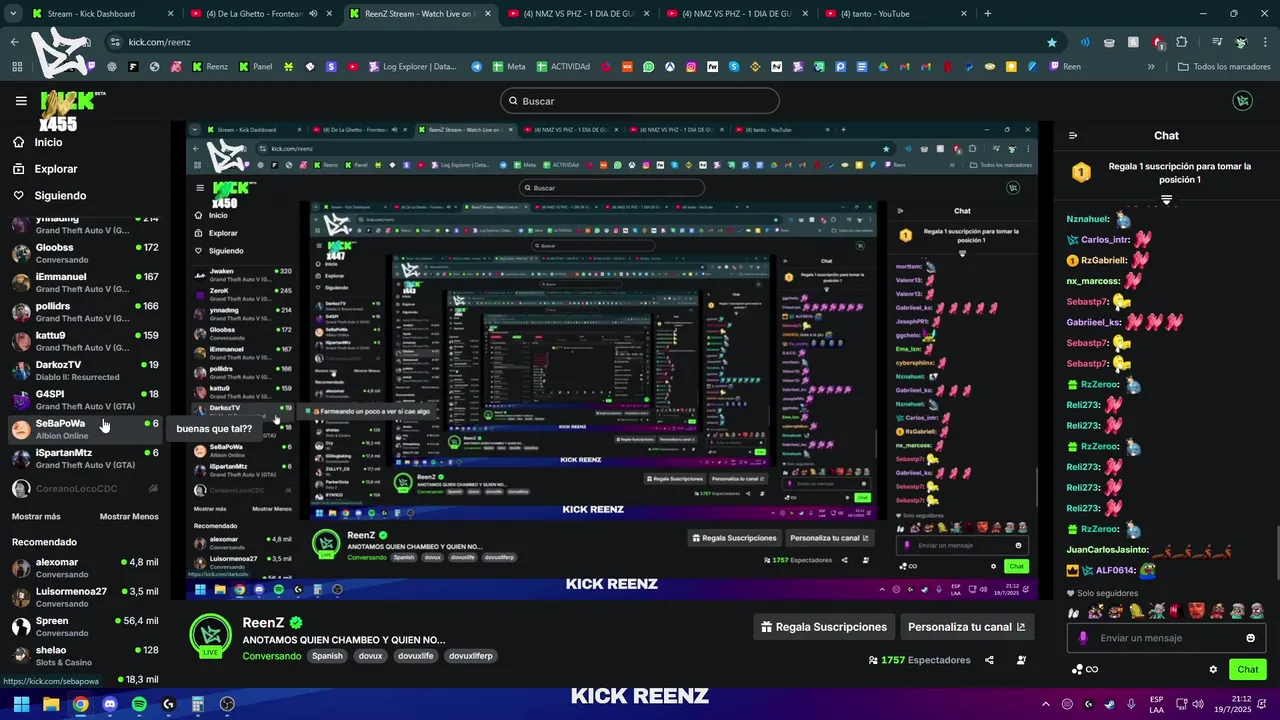Open Telegram bookmark icon
Screen dimensions: 1280x720
[x=476, y=67]
